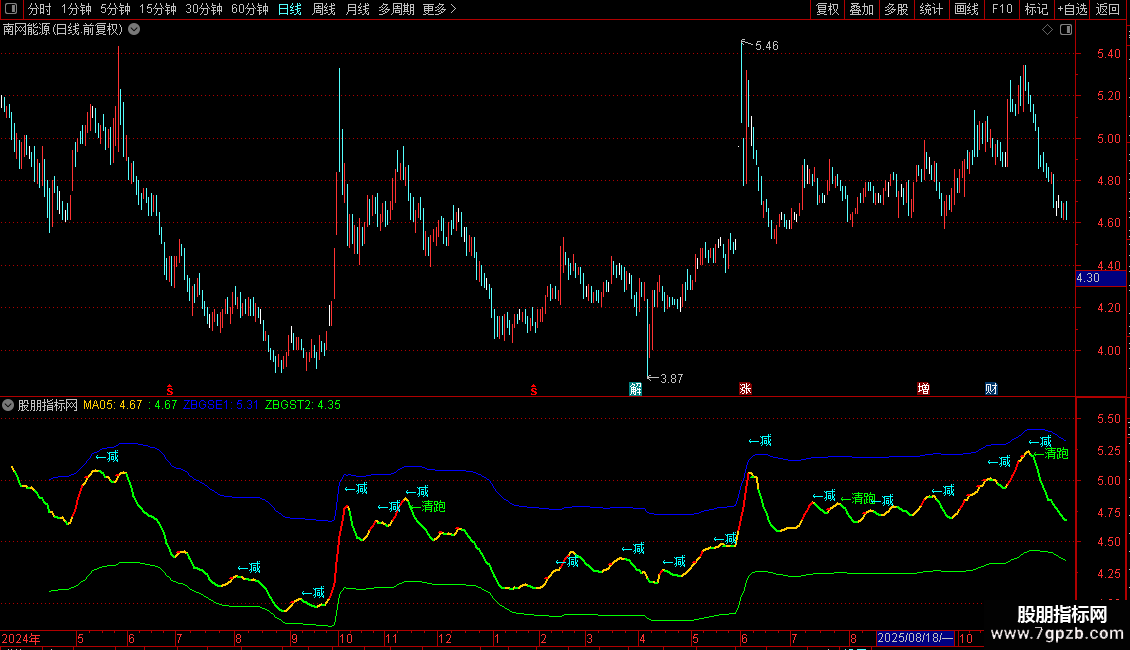Screen dimensions: 1130x650
Task: Click the ZBGST2: 4.35 value
Action: pos(303,405)
